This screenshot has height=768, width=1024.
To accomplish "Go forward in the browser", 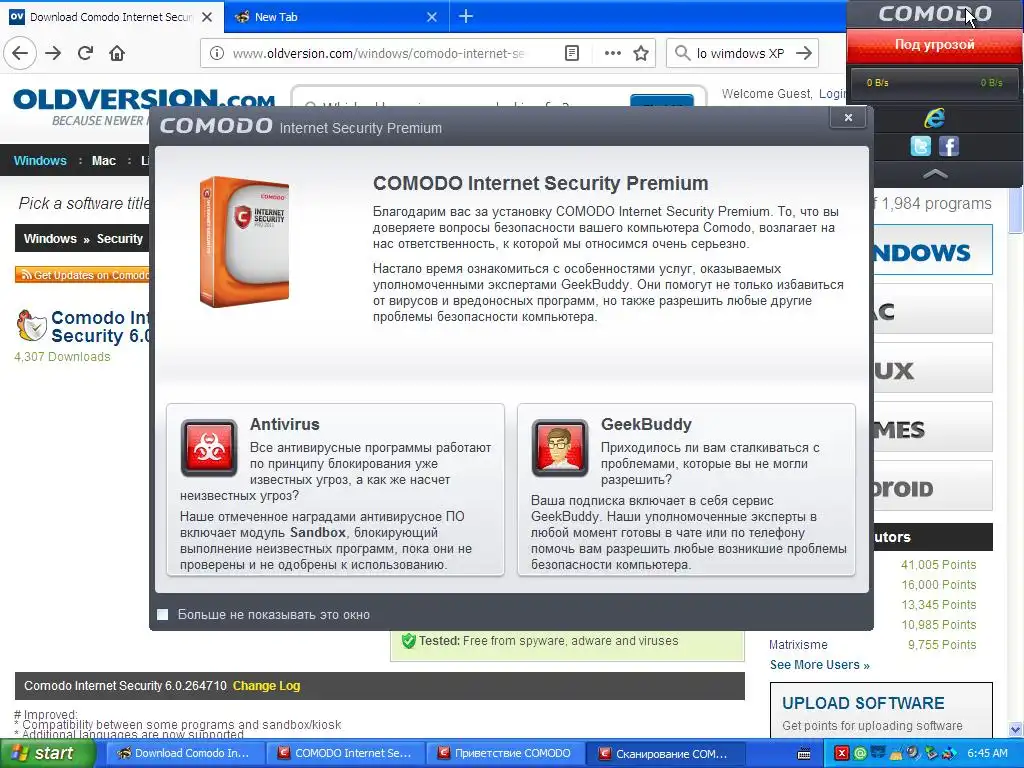I will click(53, 53).
